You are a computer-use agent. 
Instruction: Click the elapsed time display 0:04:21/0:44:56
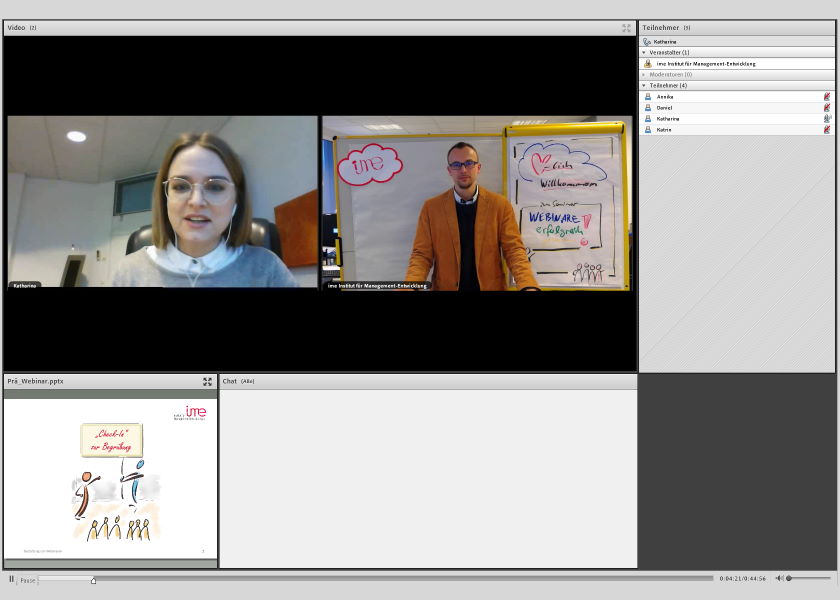tap(742, 579)
